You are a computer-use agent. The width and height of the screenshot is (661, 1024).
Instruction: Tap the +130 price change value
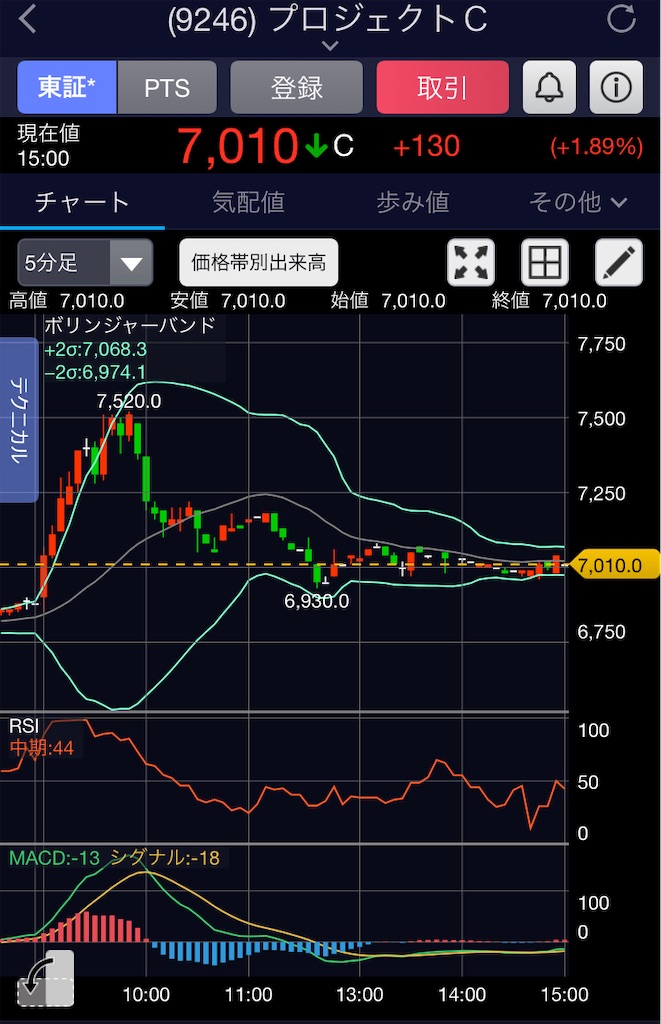[427, 146]
